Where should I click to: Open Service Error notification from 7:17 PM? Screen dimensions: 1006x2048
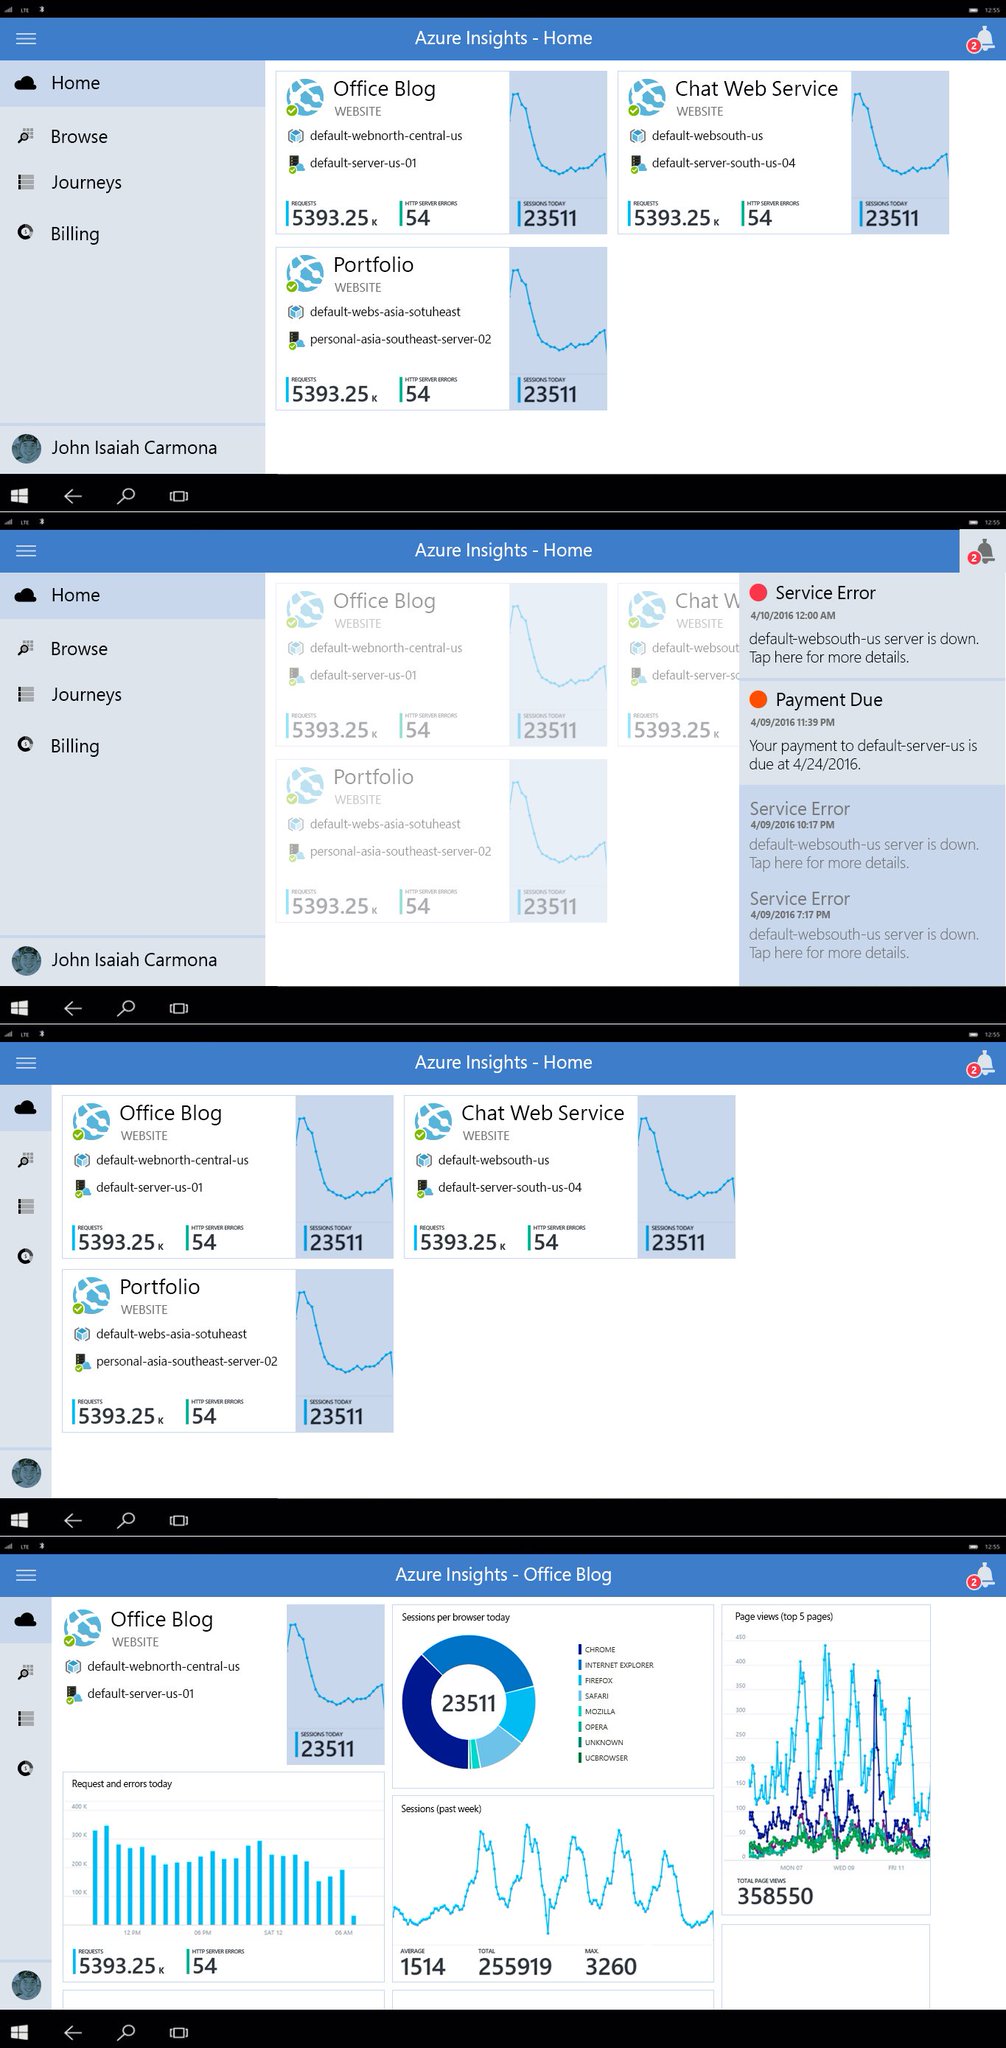coord(864,925)
